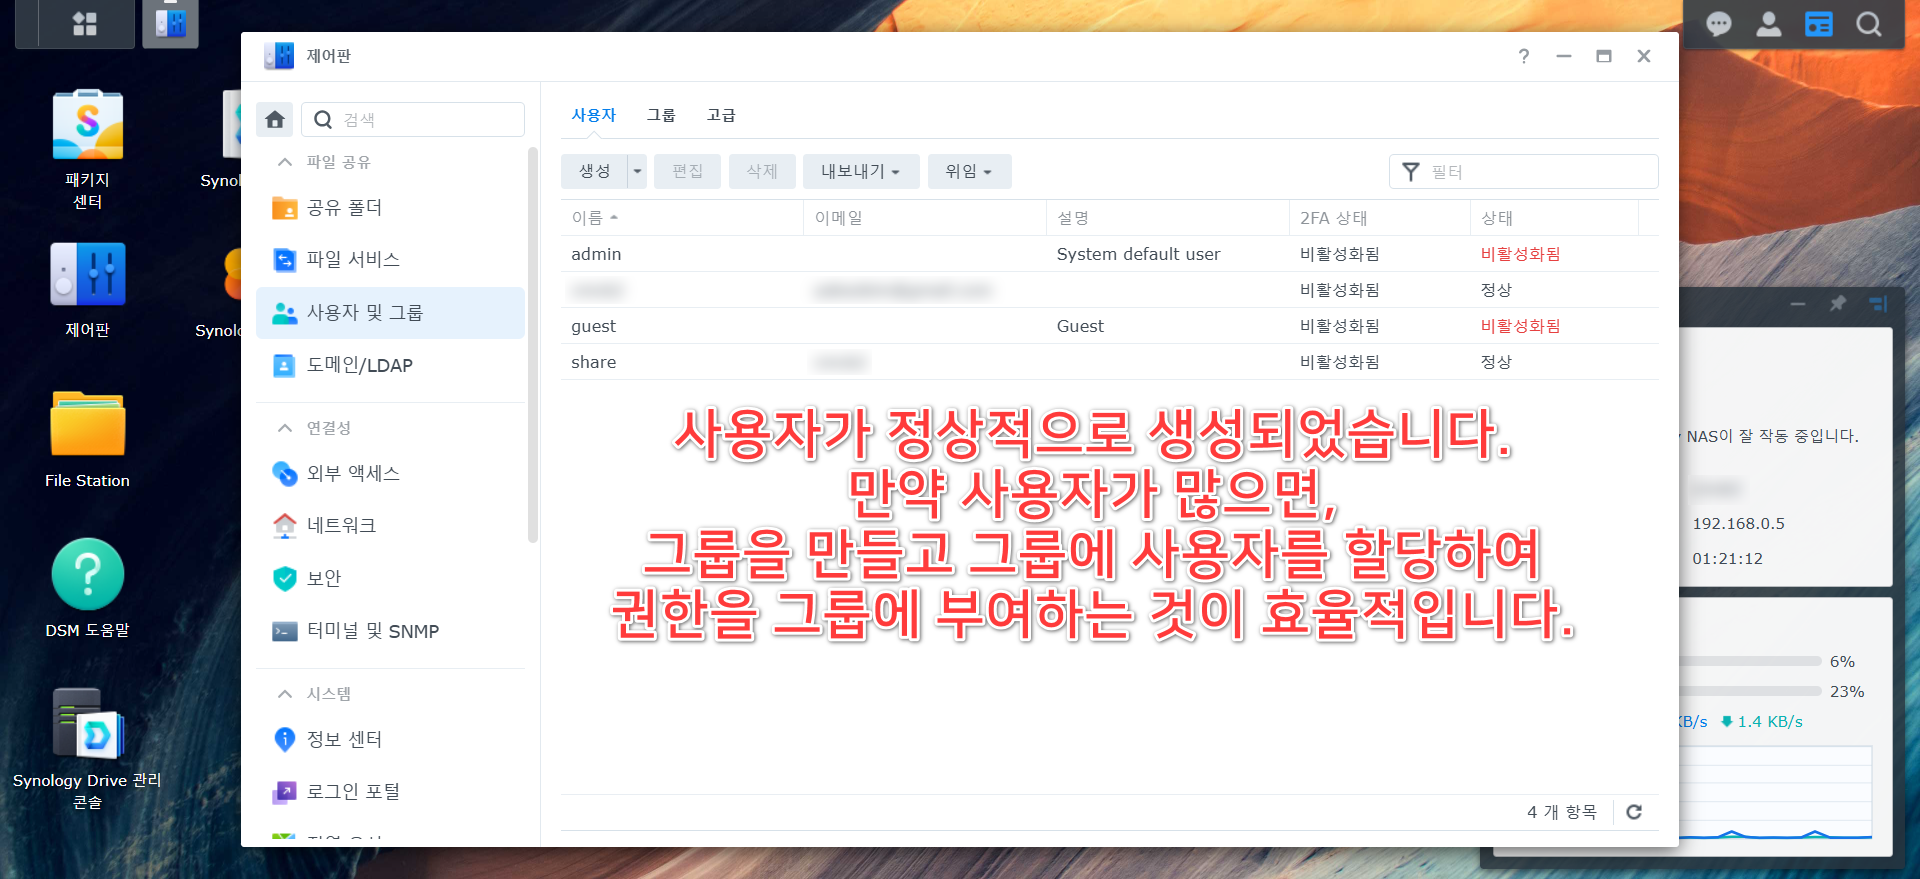Click the 6% usage bar in widget
1920x879 pixels.
point(1750,661)
